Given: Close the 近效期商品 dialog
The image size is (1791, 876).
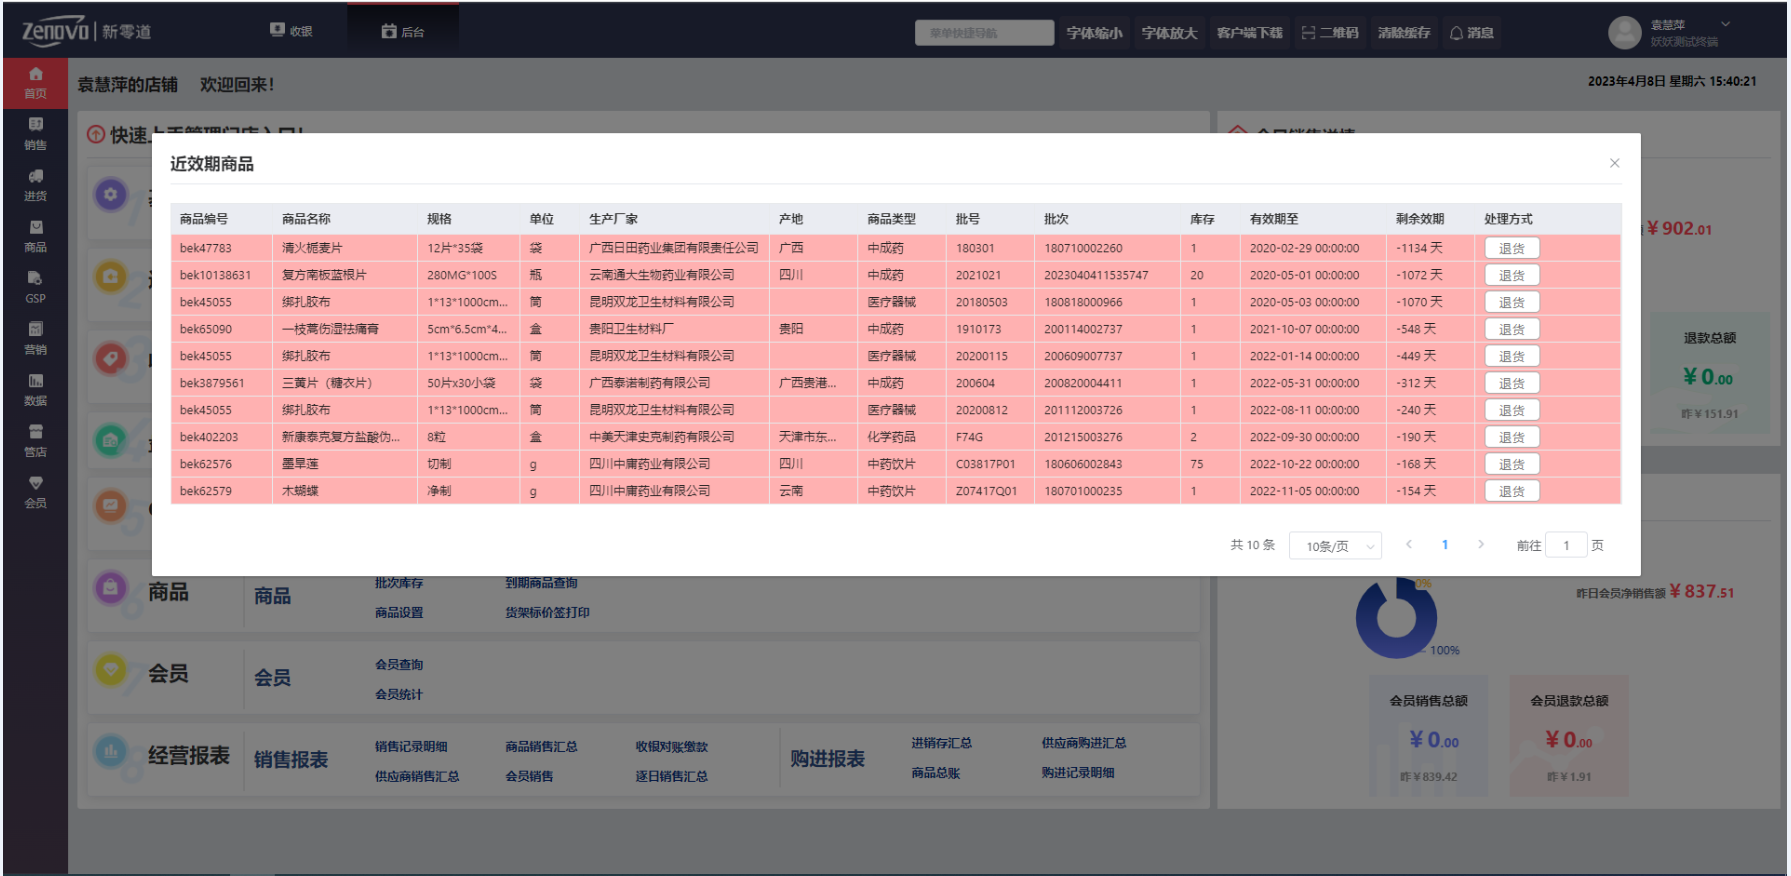Looking at the screenshot, I should coord(1614,163).
